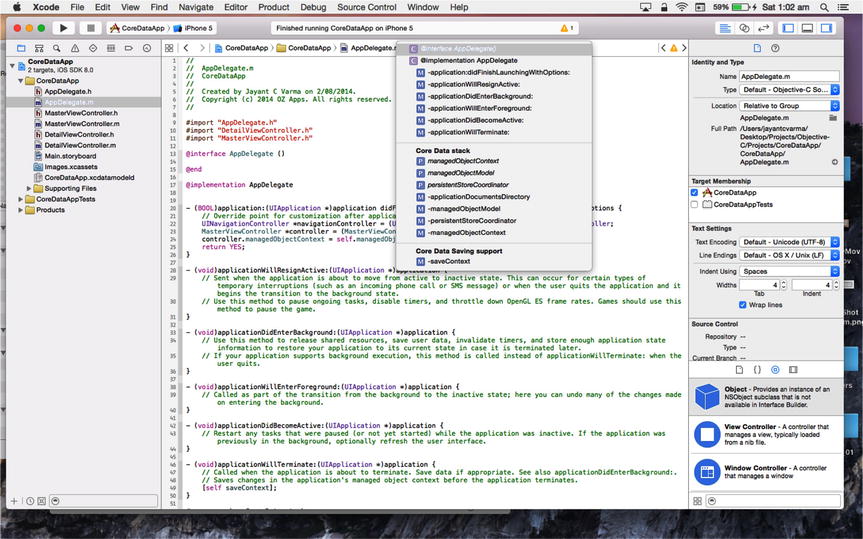Image resolution: width=863 pixels, height=539 pixels.
Task: Click the warning indicator in activity bar
Action: 566,28
